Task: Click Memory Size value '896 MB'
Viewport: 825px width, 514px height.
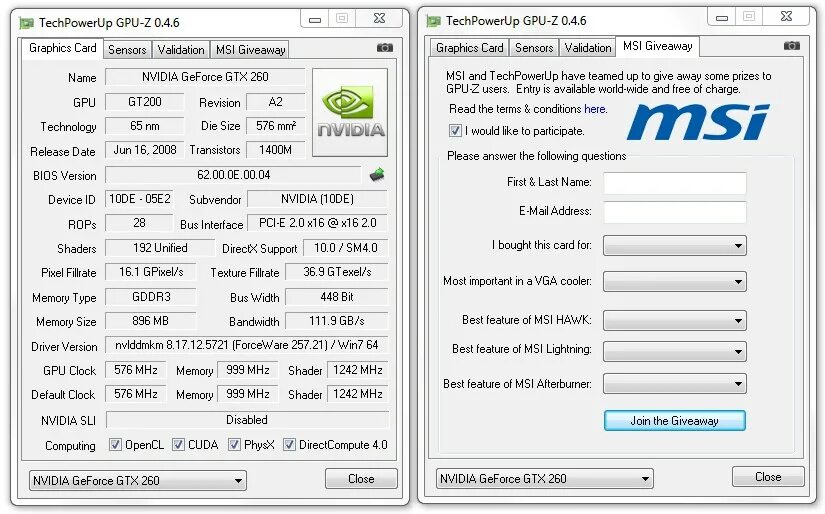Action: [151, 321]
